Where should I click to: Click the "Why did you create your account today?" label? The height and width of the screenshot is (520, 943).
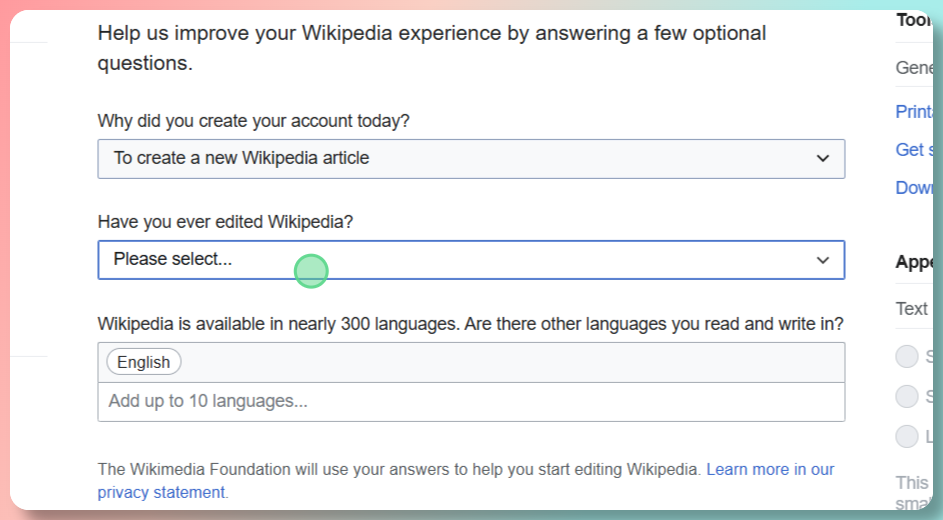click(x=253, y=121)
